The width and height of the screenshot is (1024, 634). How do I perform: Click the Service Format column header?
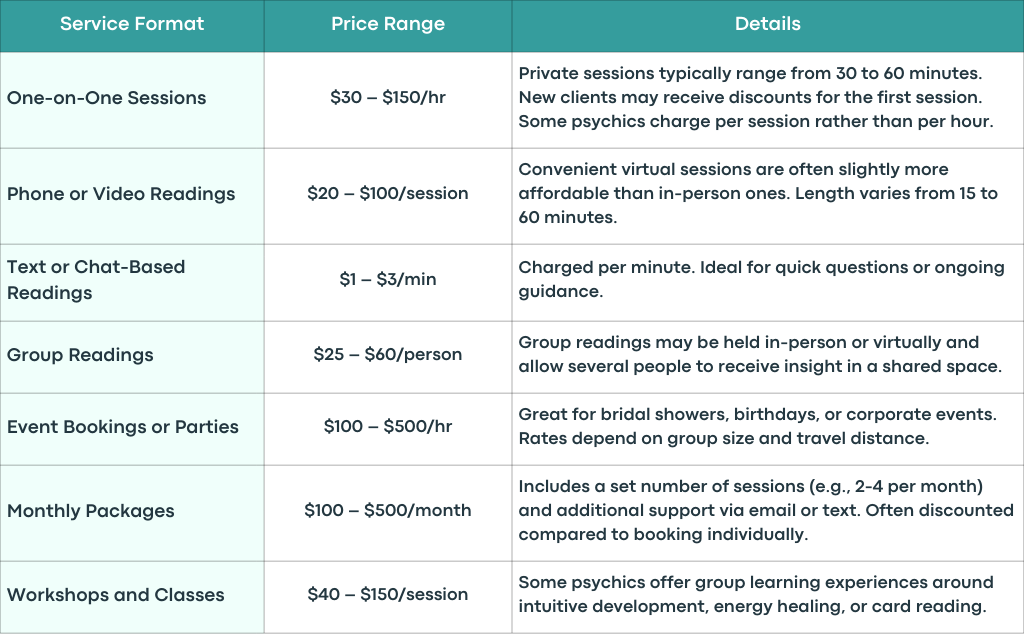(x=132, y=25)
